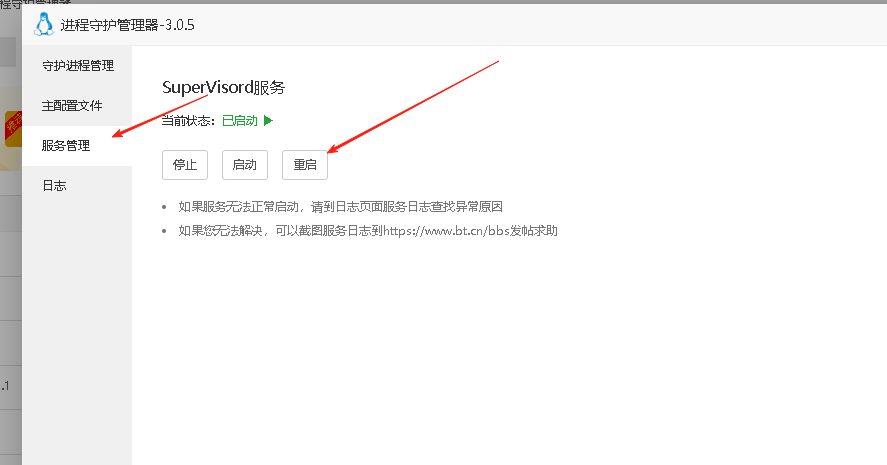Open the 日志 tab
The height and width of the screenshot is (465, 887).
click(77, 186)
